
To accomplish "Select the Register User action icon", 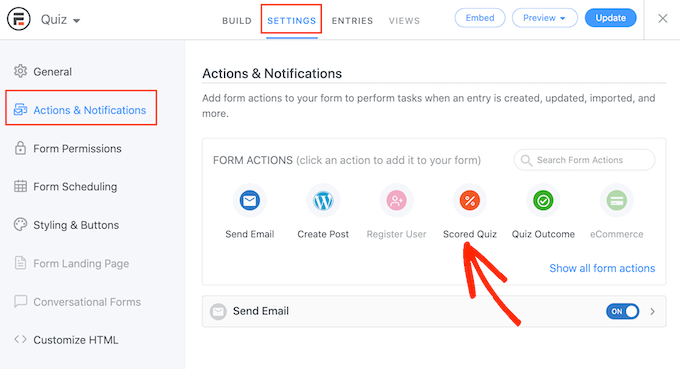I will click(396, 201).
